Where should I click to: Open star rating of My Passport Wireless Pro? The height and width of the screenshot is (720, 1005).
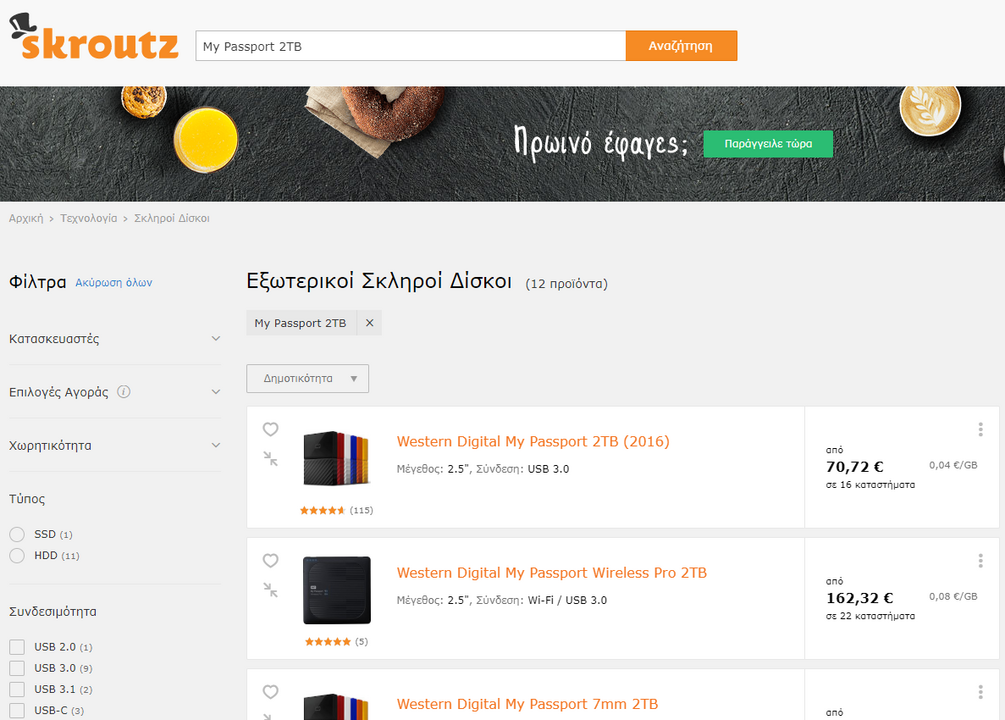[x=328, y=642]
